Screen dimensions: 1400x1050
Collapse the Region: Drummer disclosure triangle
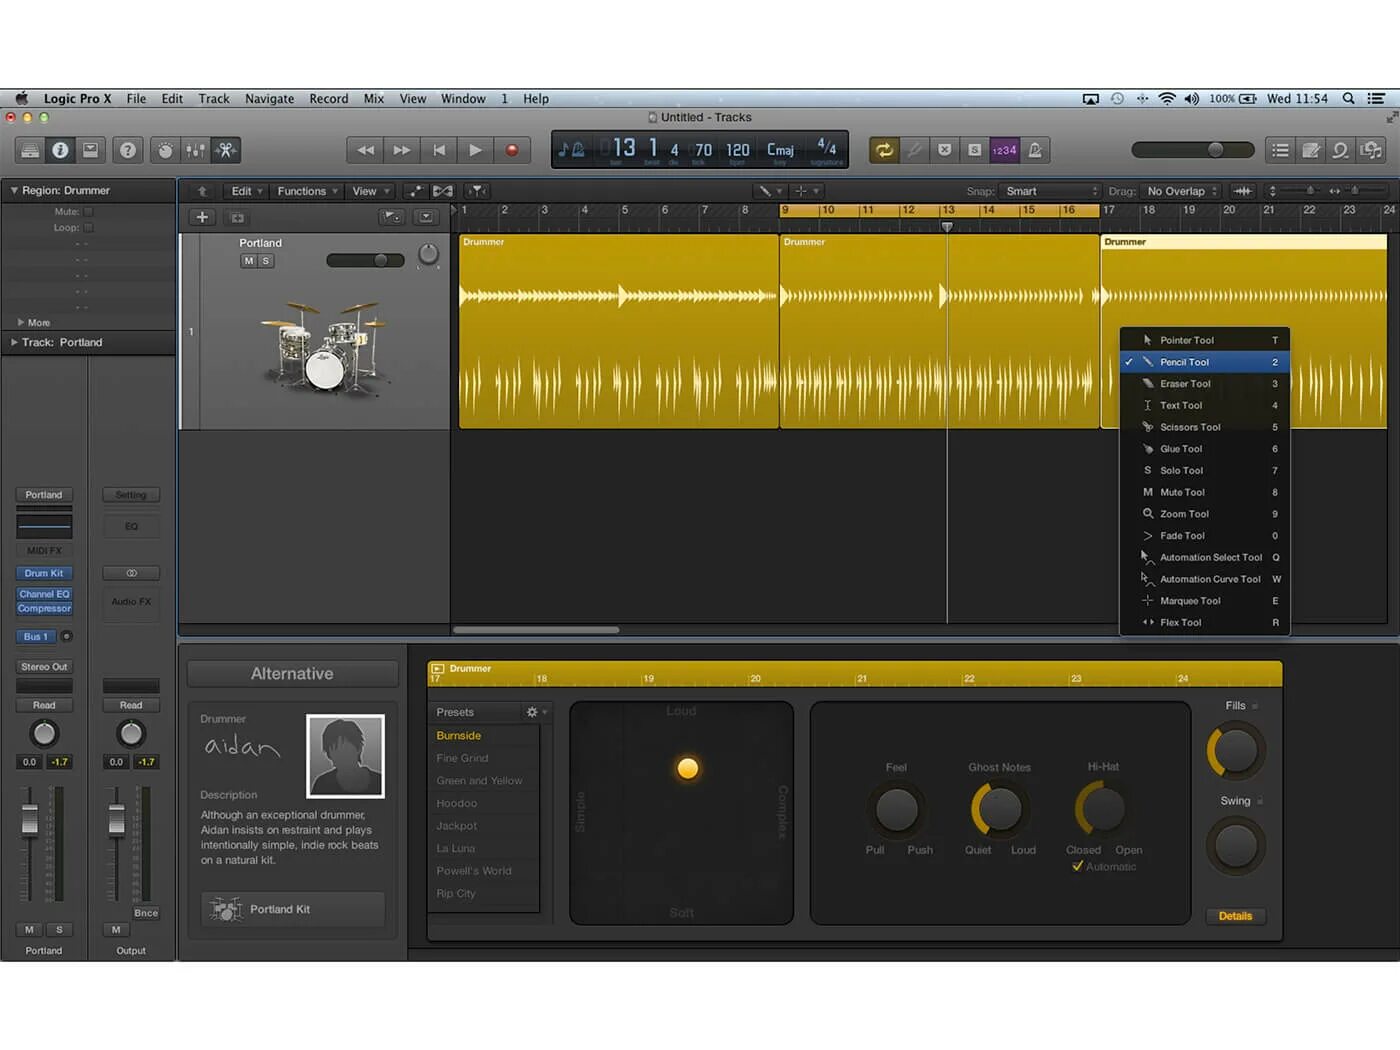coord(14,190)
